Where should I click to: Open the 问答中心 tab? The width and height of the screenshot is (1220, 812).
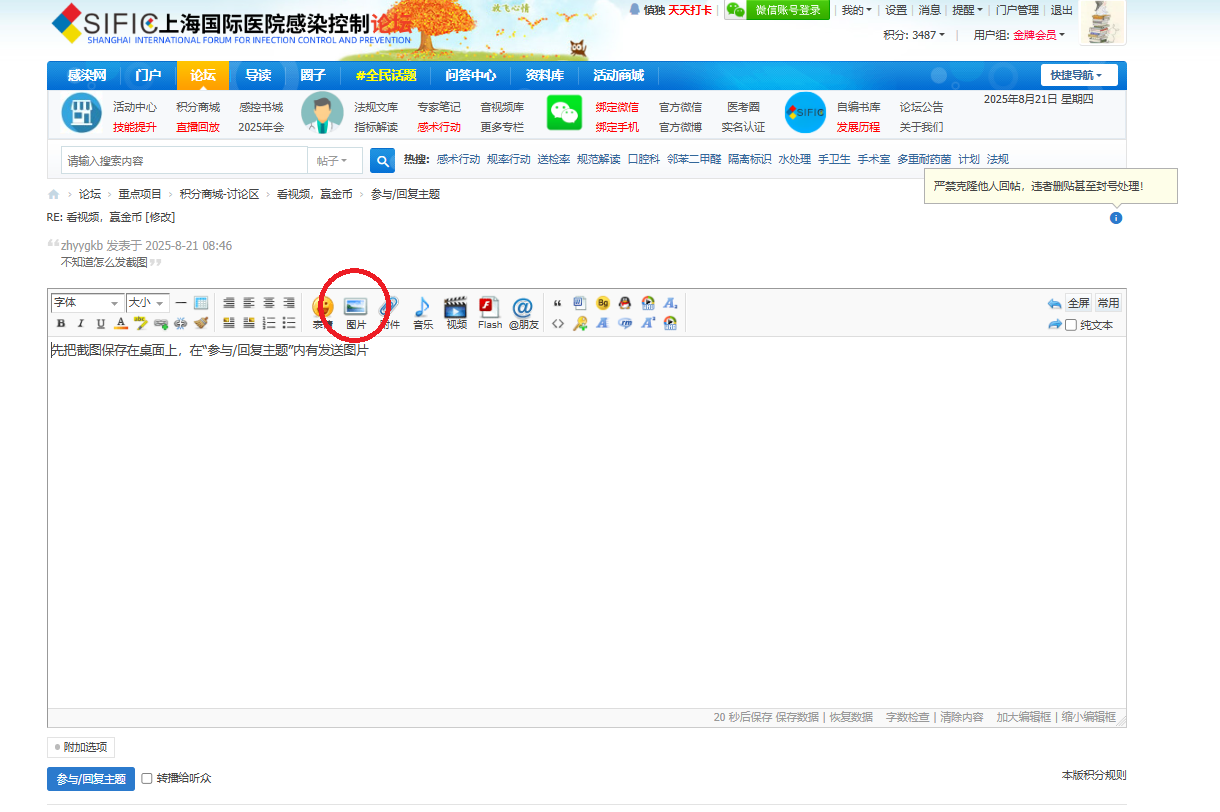pos(470,76)
